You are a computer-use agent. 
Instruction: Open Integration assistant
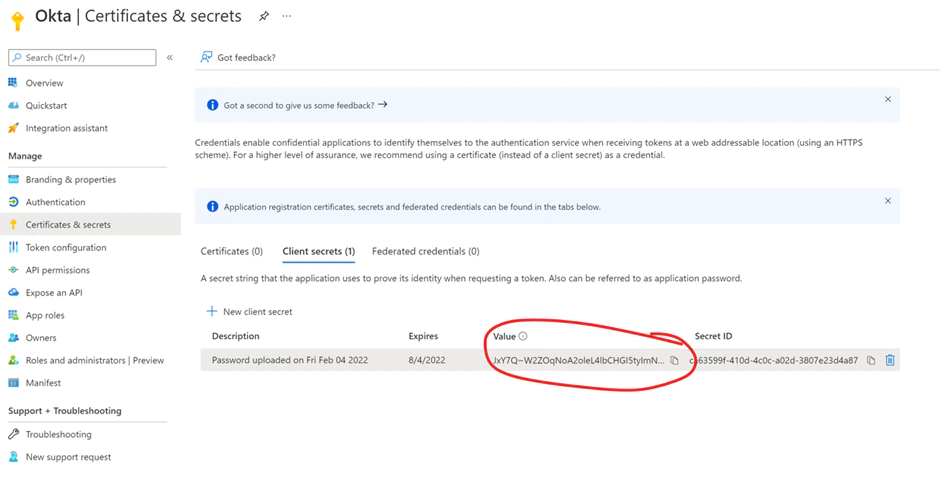click(67, 128)
